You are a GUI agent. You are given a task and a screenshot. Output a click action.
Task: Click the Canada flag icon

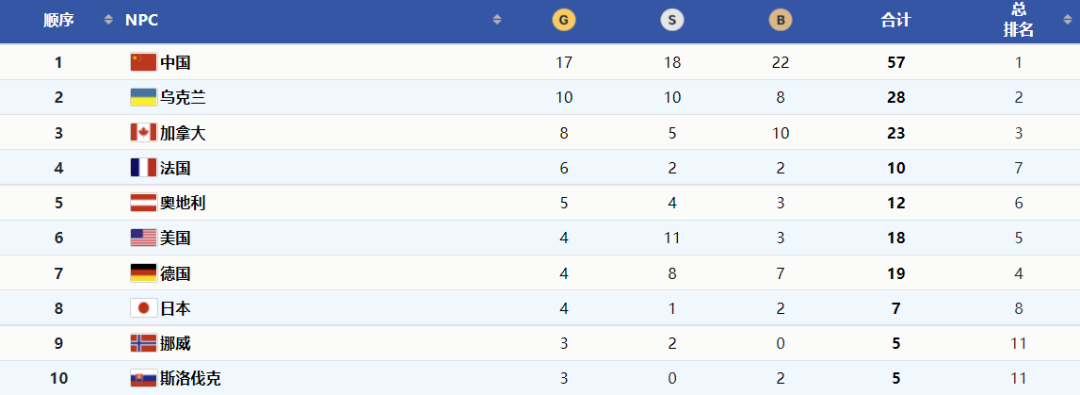[x=143, y=132]
